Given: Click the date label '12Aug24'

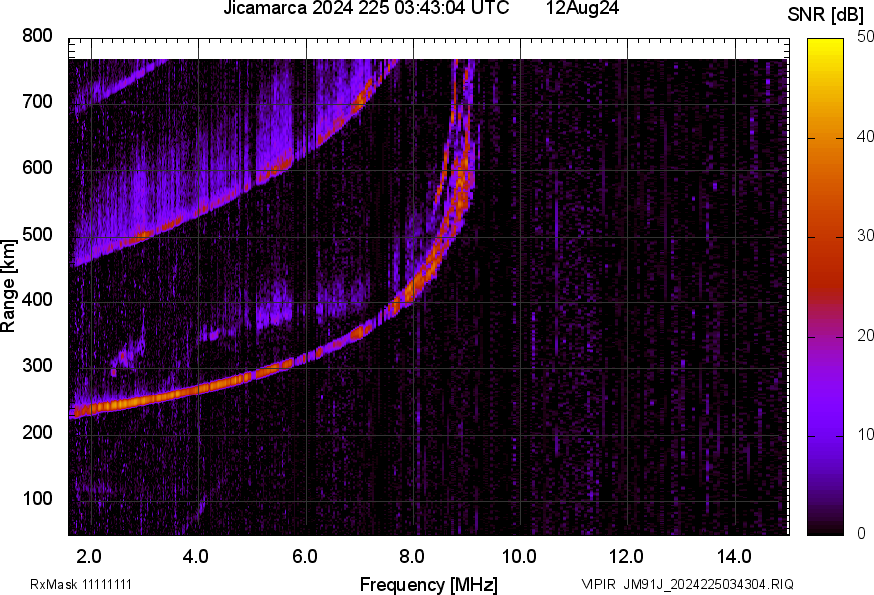Looking at the screenshot, I should pyautogui.click(x=582, y=8).
